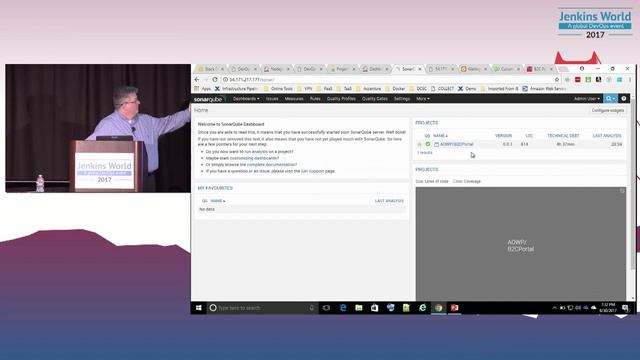Click the SonarQube logo
640x360 pixels.
[208, 99]
